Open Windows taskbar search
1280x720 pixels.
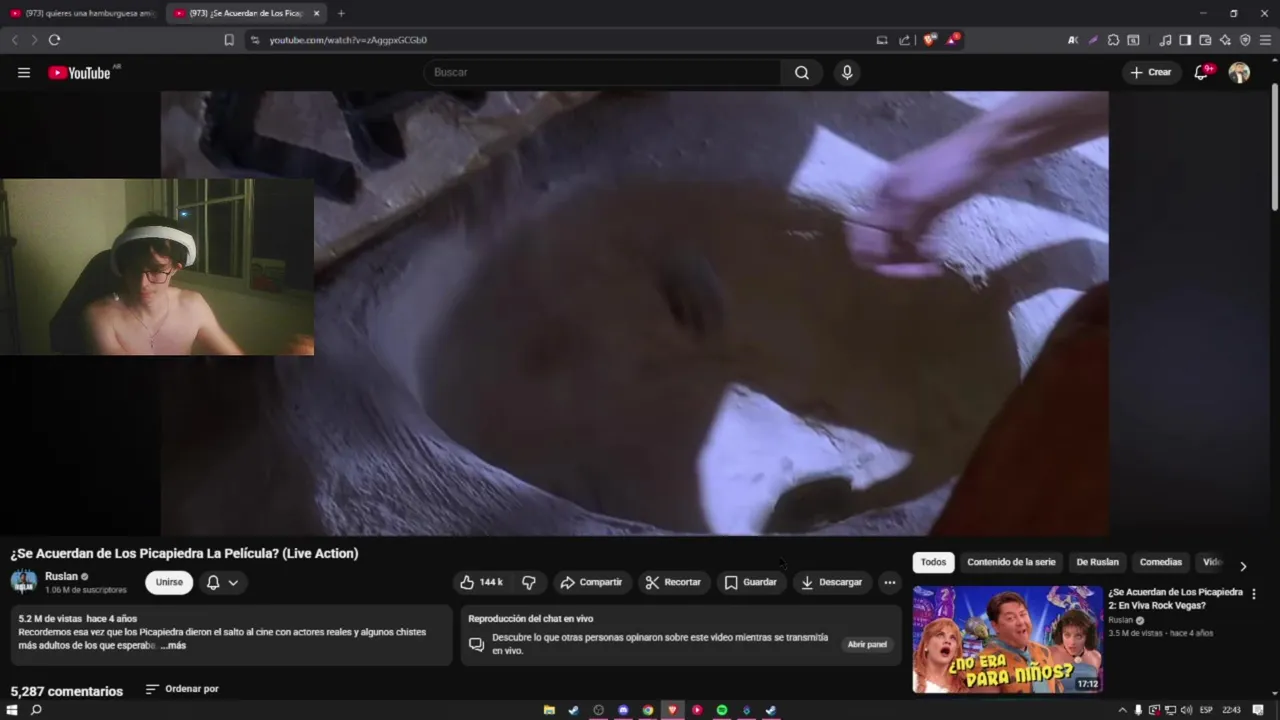(x=36, y=710)
